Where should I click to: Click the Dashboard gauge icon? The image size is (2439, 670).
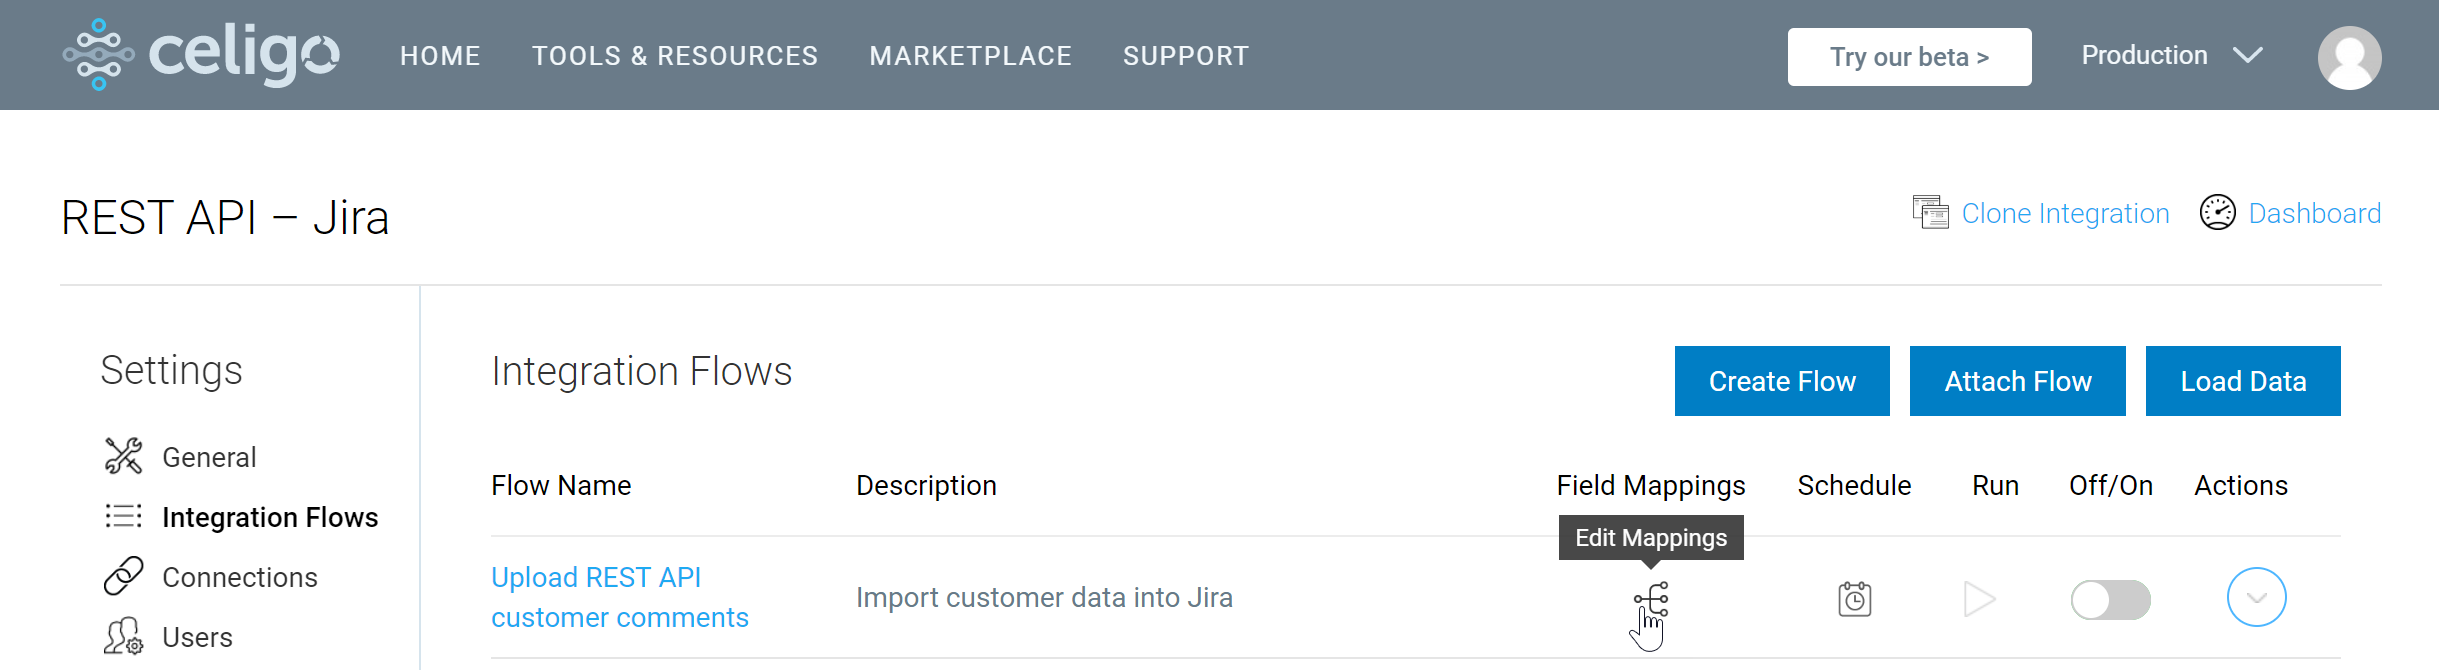point(2217,213)
